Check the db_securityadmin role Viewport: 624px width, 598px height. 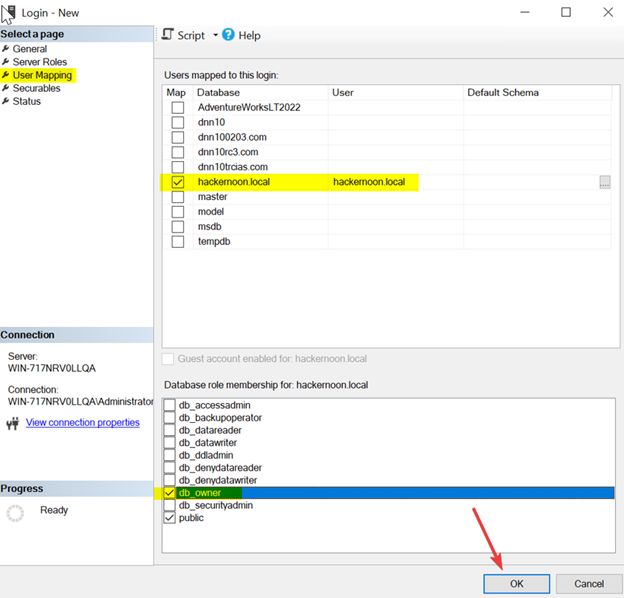(170, 505)
